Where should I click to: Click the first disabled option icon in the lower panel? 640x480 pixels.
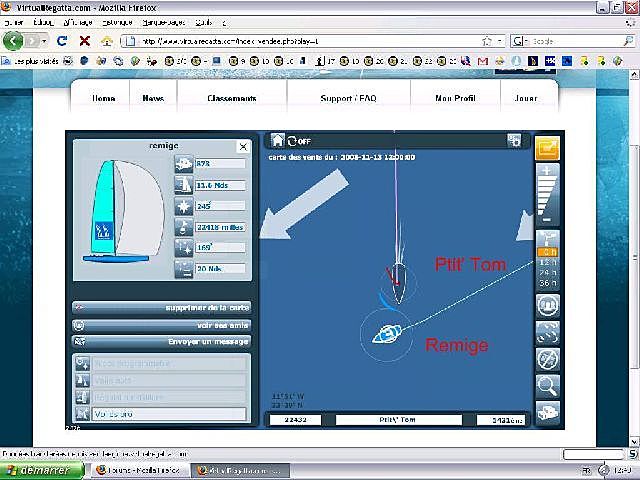(x=82, y=363)
